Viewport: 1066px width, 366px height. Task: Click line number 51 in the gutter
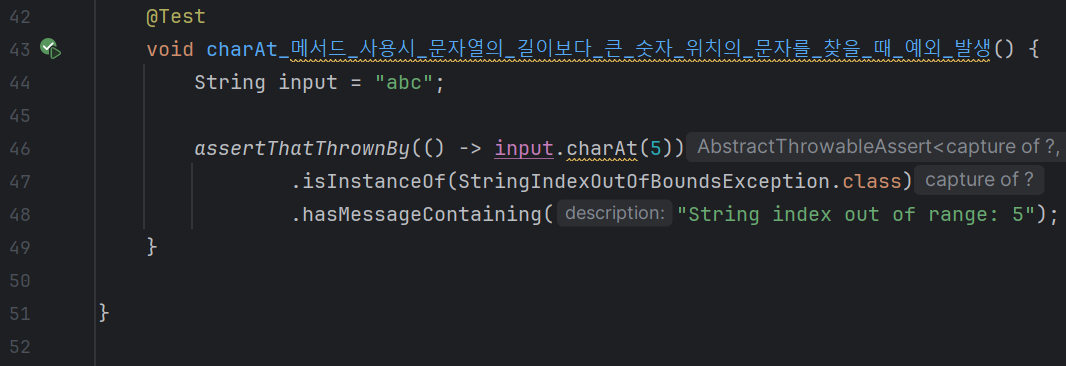coord(19,314)
